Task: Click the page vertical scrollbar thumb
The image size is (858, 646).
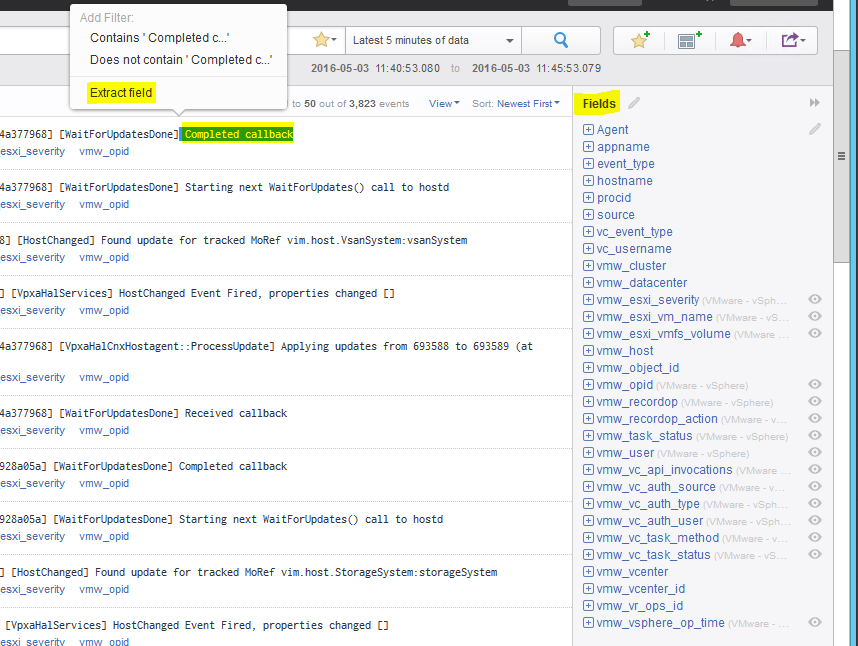Action: (x=842, y=156)
